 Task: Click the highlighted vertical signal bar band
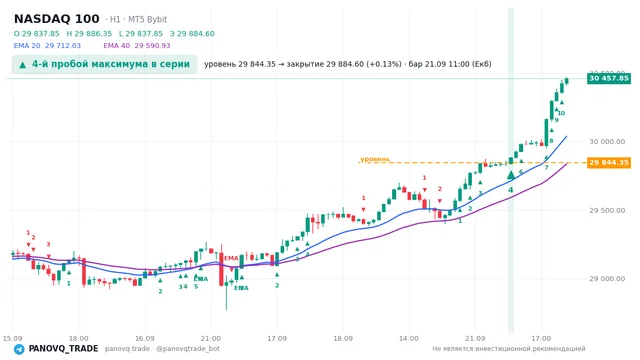coord(511,170)
